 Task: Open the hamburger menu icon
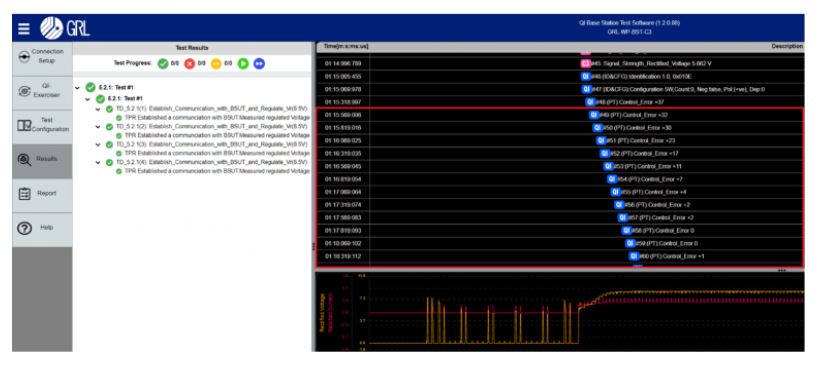[24, 29]
